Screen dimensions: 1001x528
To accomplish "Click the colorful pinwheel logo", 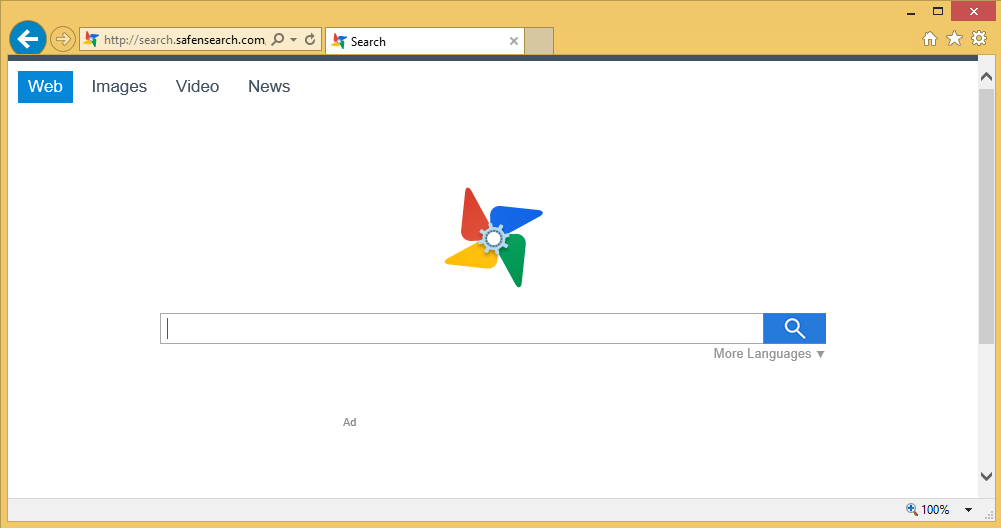I will pyautogui.click(x=493, y=237).
